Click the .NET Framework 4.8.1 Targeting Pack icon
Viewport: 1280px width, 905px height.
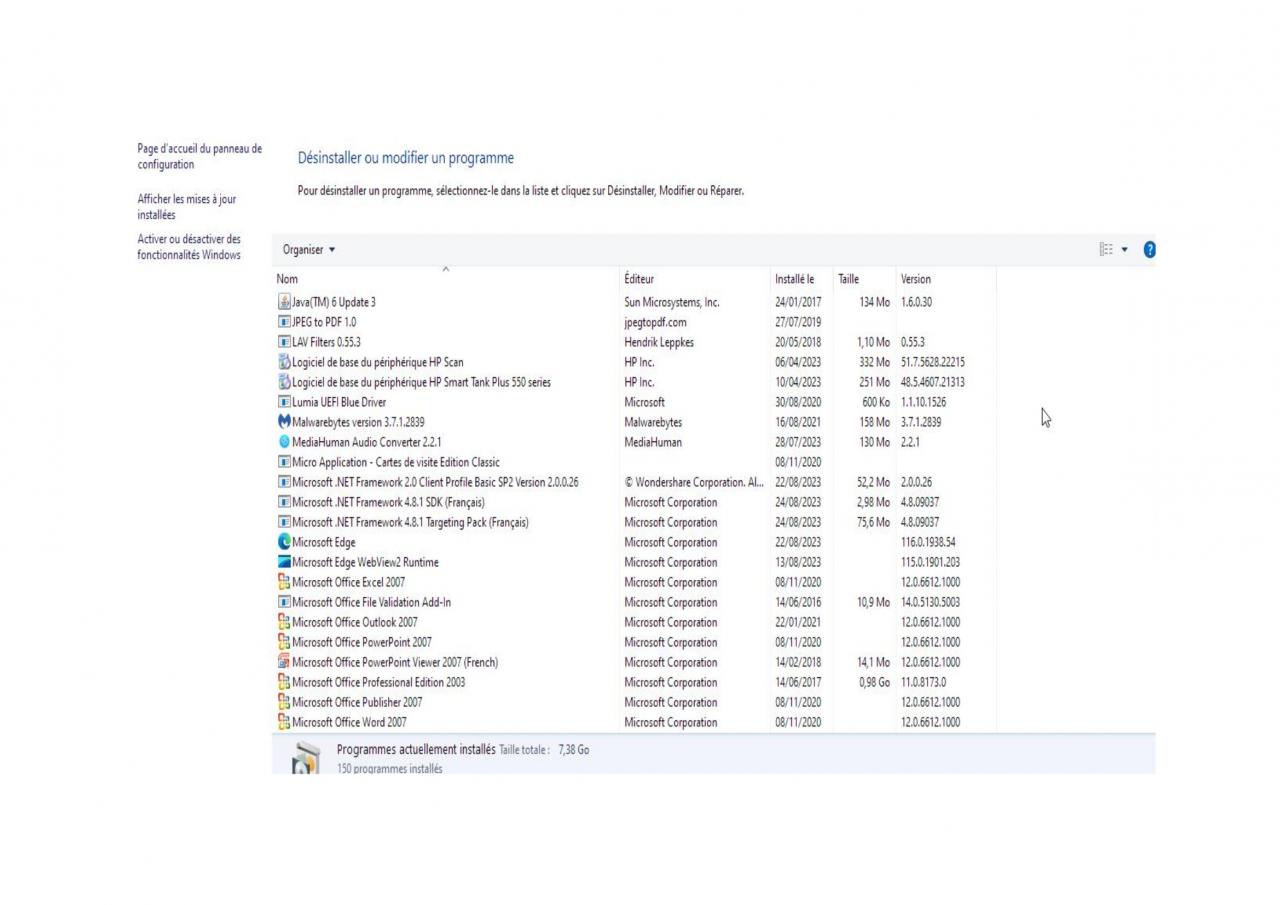point(284,522)
